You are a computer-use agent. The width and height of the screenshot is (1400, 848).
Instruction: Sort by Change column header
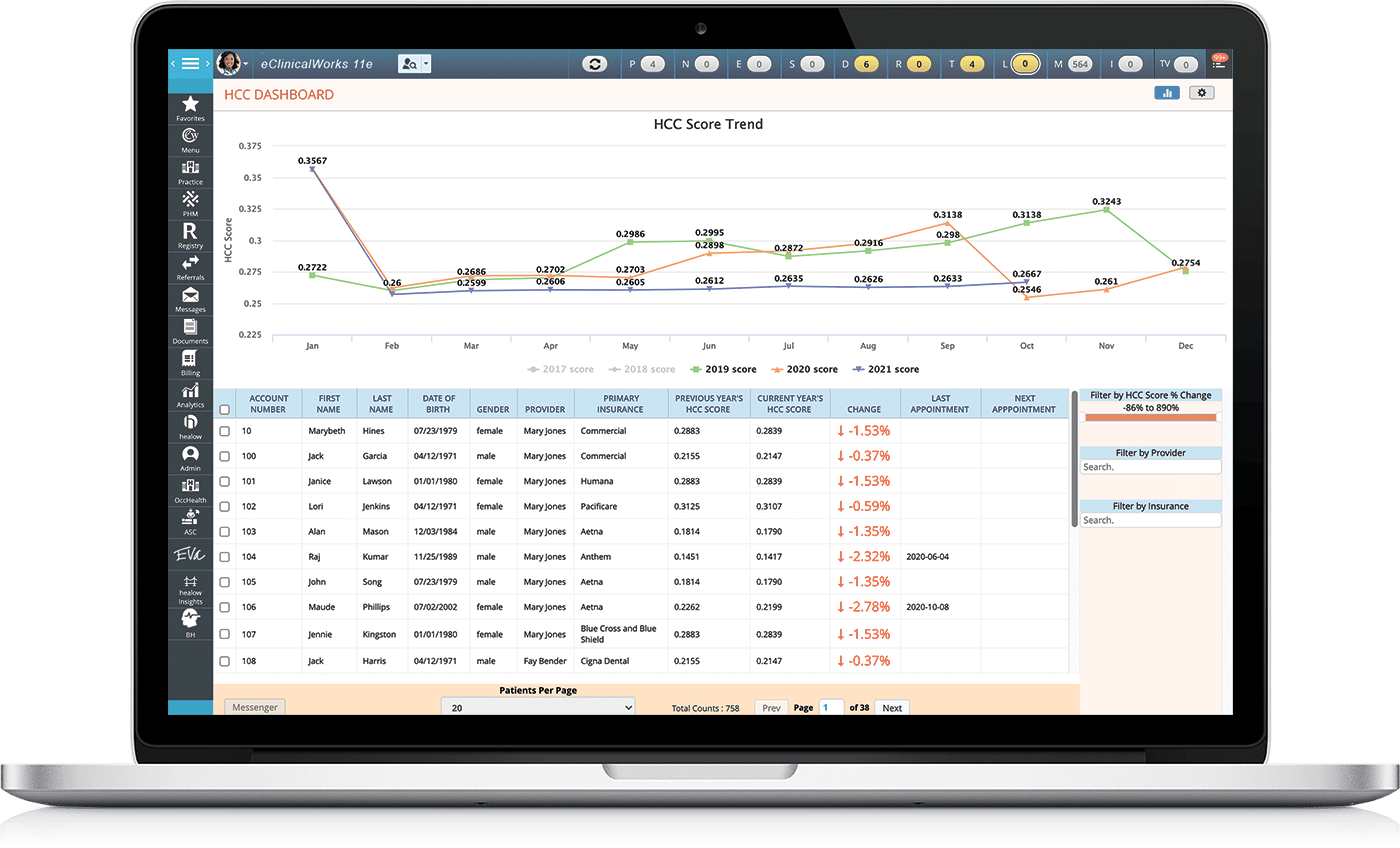tap(864, 404)
